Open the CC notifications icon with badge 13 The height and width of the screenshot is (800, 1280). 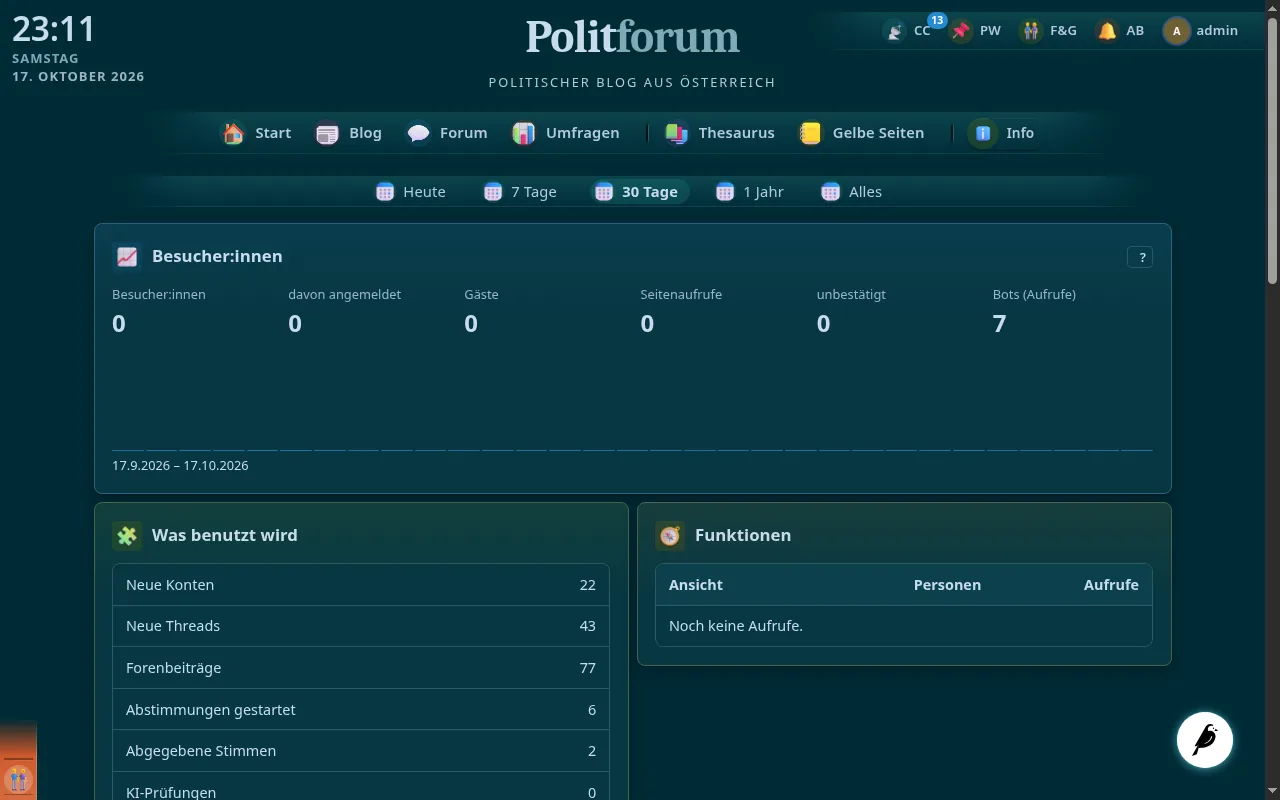coord(896,31)
